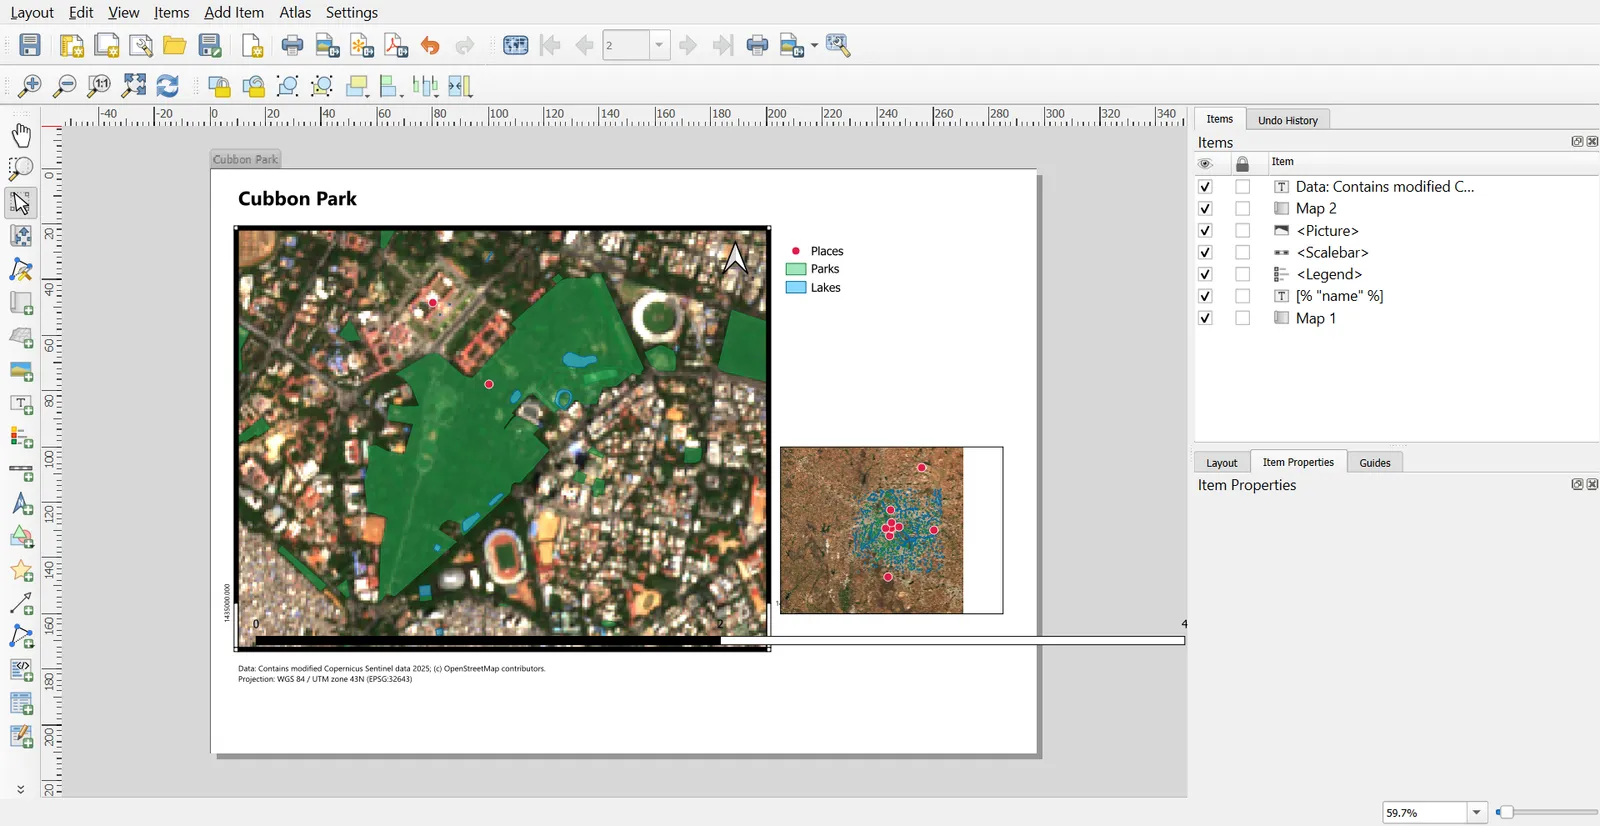This screenshot has width=1600, height=826.
Task: Float the Item Properties panel
Action: coord(1577,484)
